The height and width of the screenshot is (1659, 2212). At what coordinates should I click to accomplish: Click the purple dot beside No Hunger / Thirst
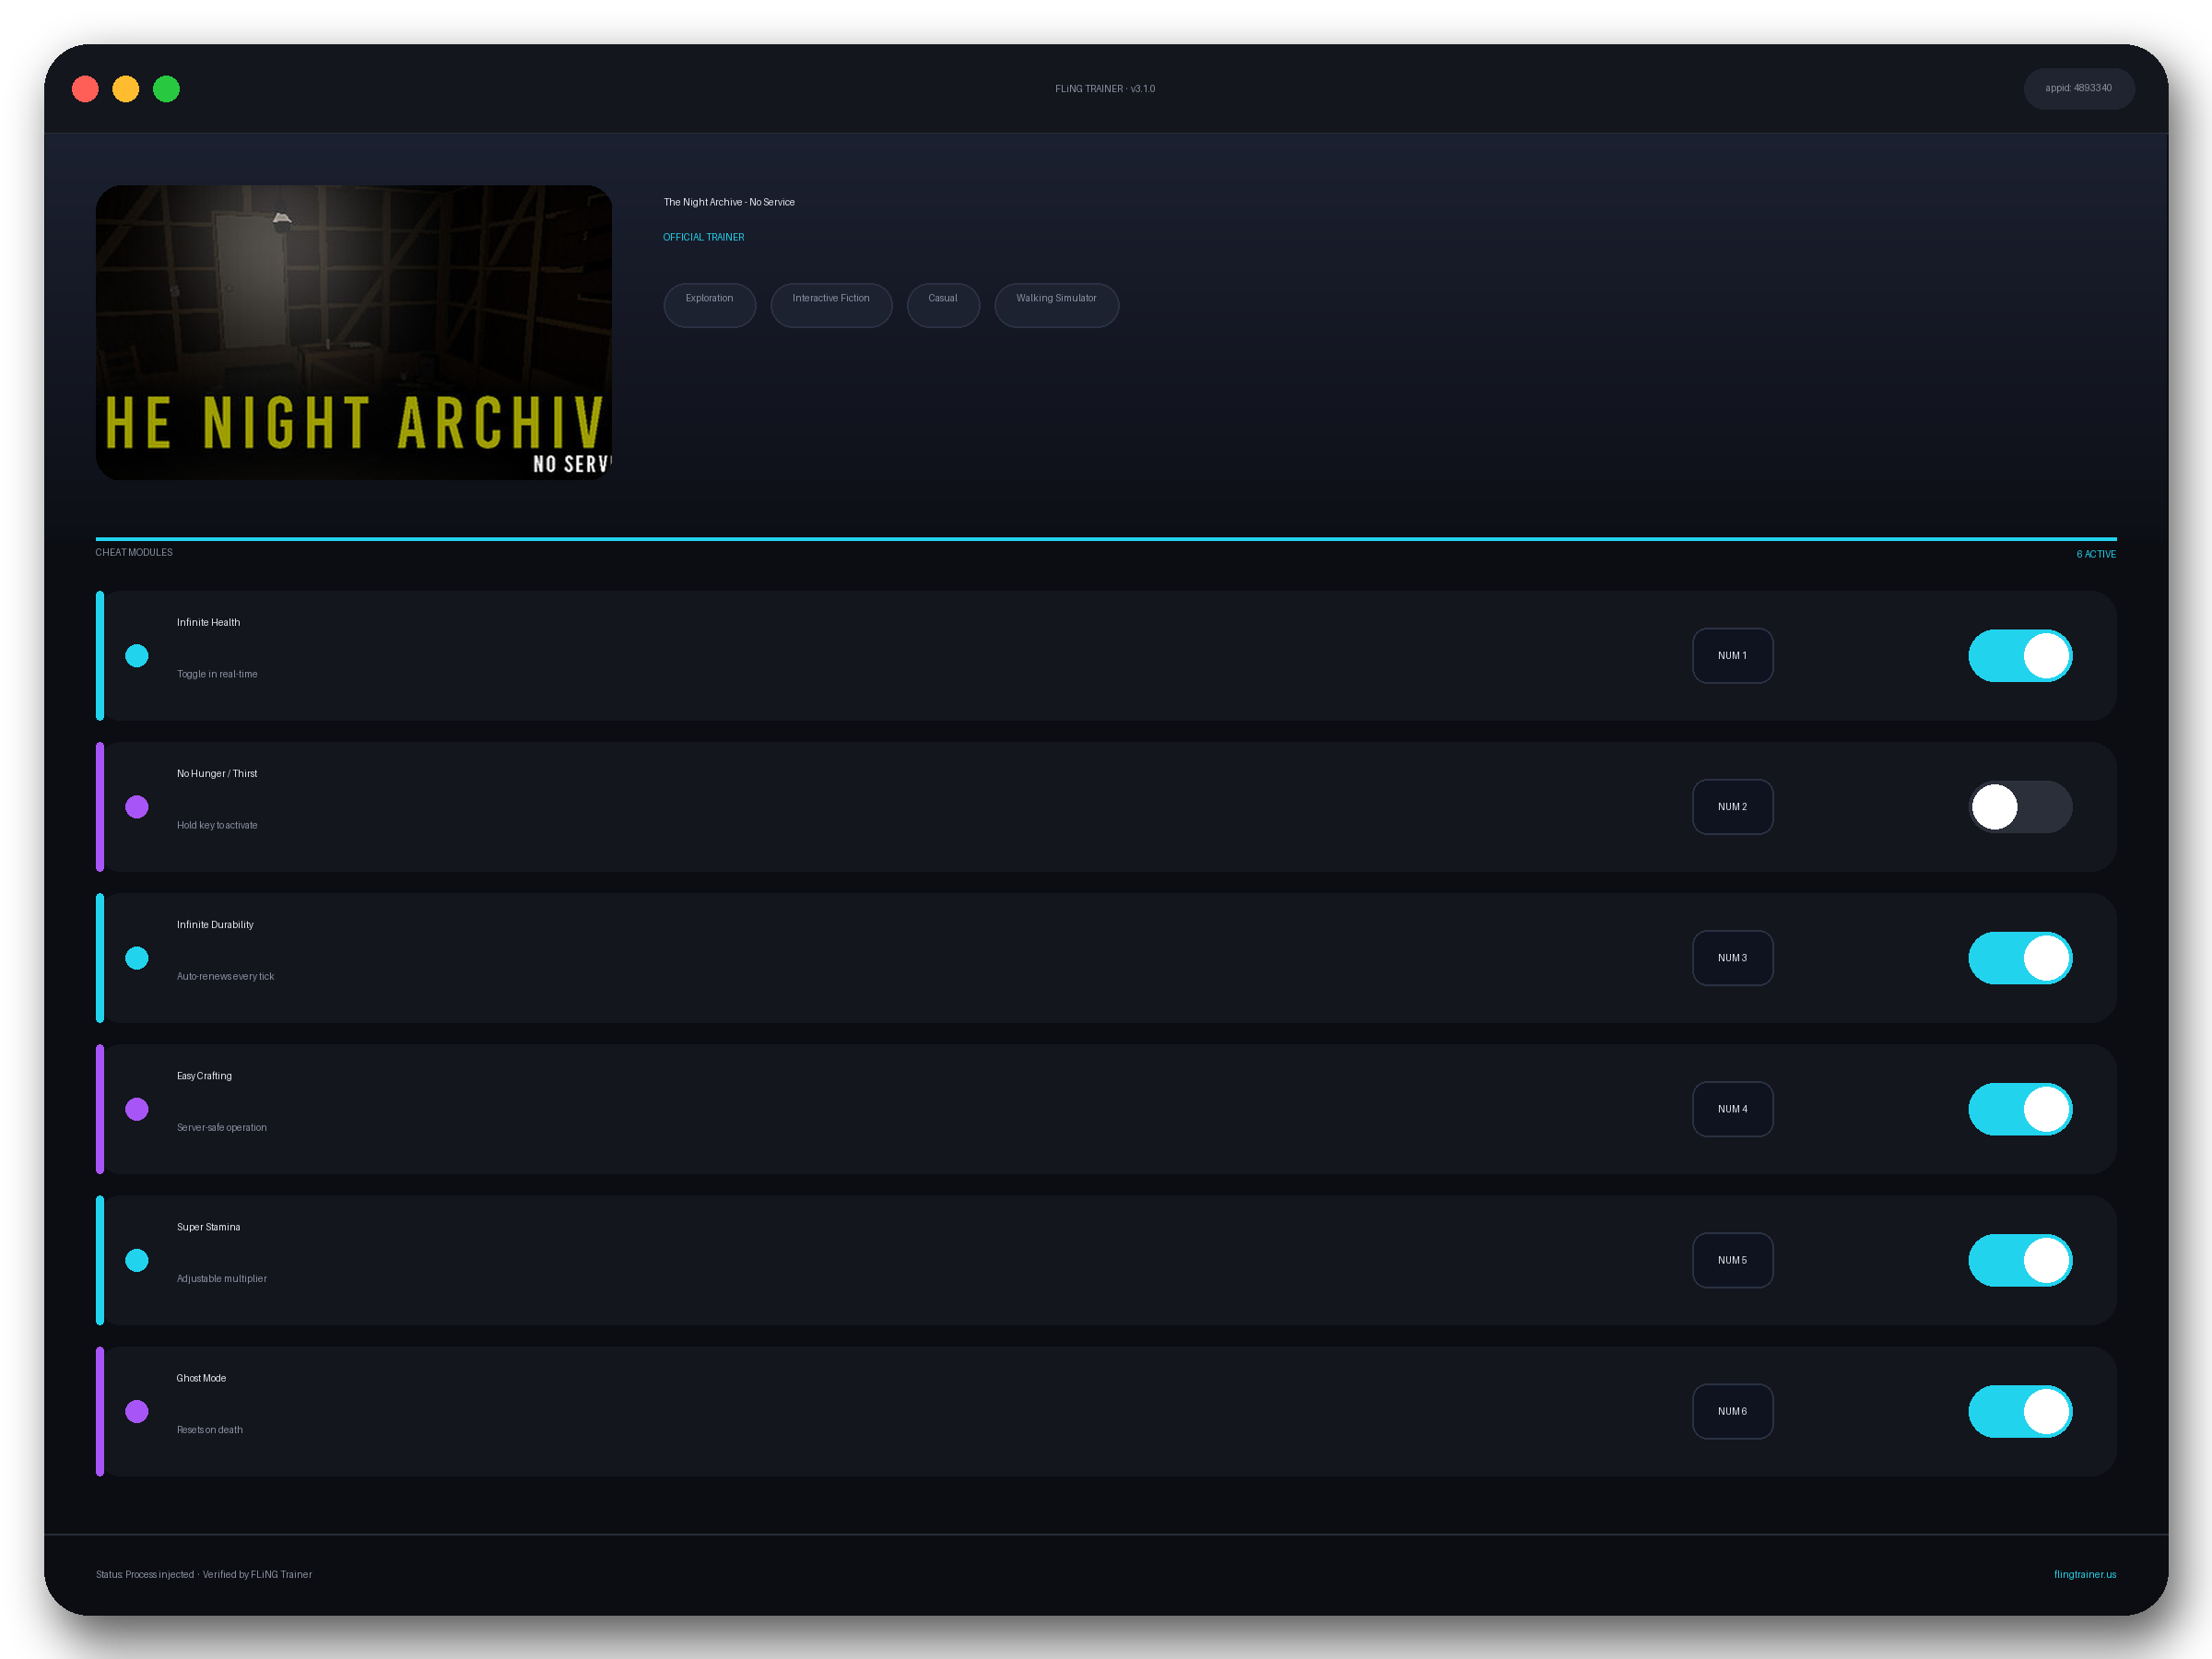pyautogui.click(x=137, y=807)
